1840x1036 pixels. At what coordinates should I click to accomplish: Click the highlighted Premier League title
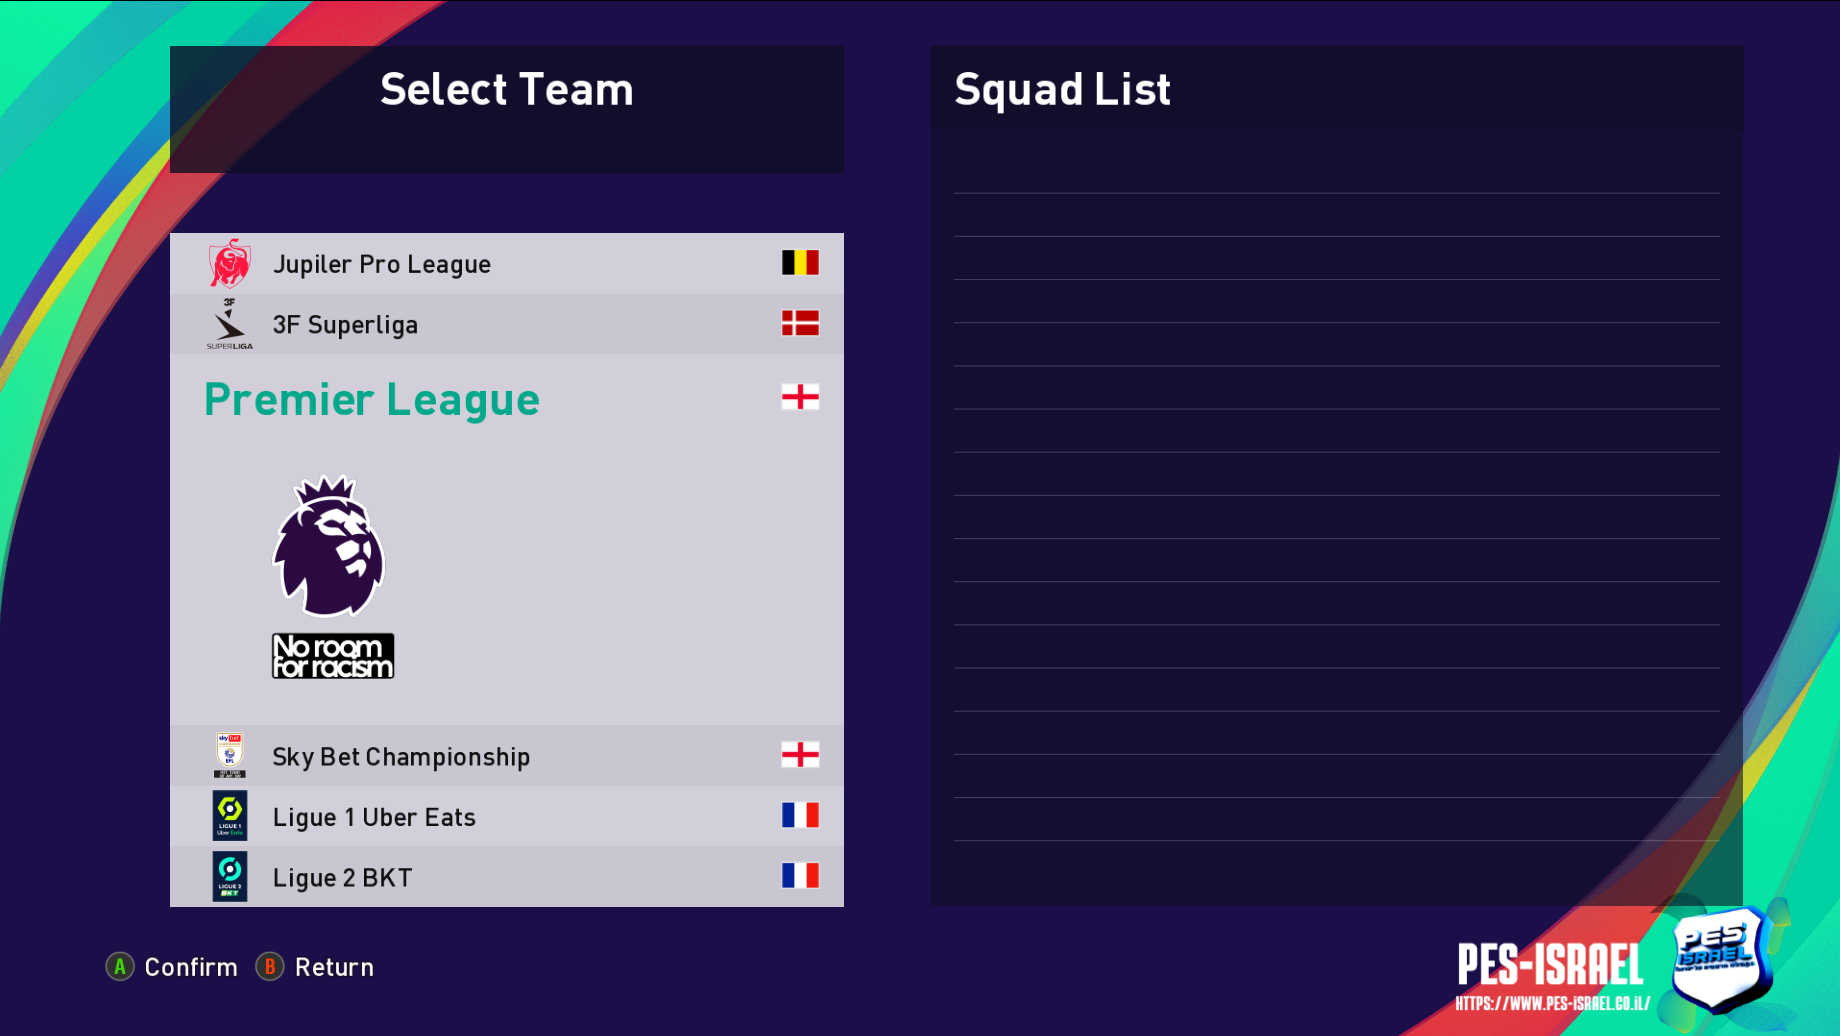pyautogui.click(x=372, y=400)
